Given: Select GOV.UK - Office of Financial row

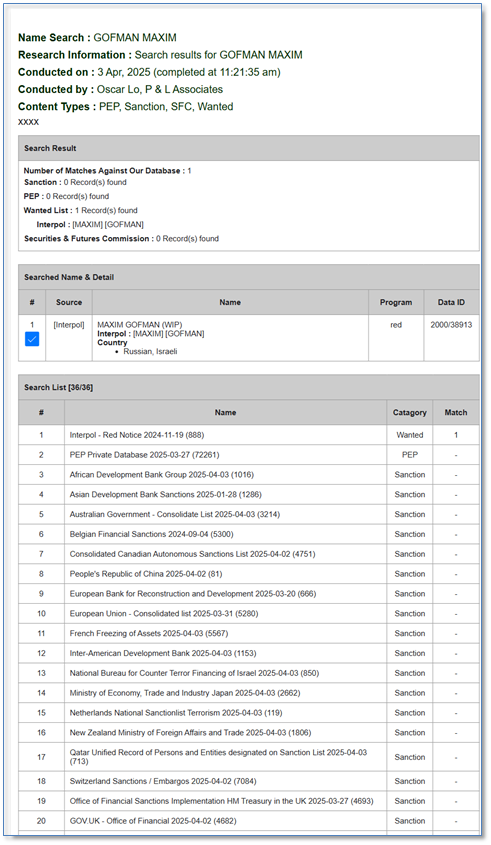Looking at the screenshot, I should [x=248, y=821].
